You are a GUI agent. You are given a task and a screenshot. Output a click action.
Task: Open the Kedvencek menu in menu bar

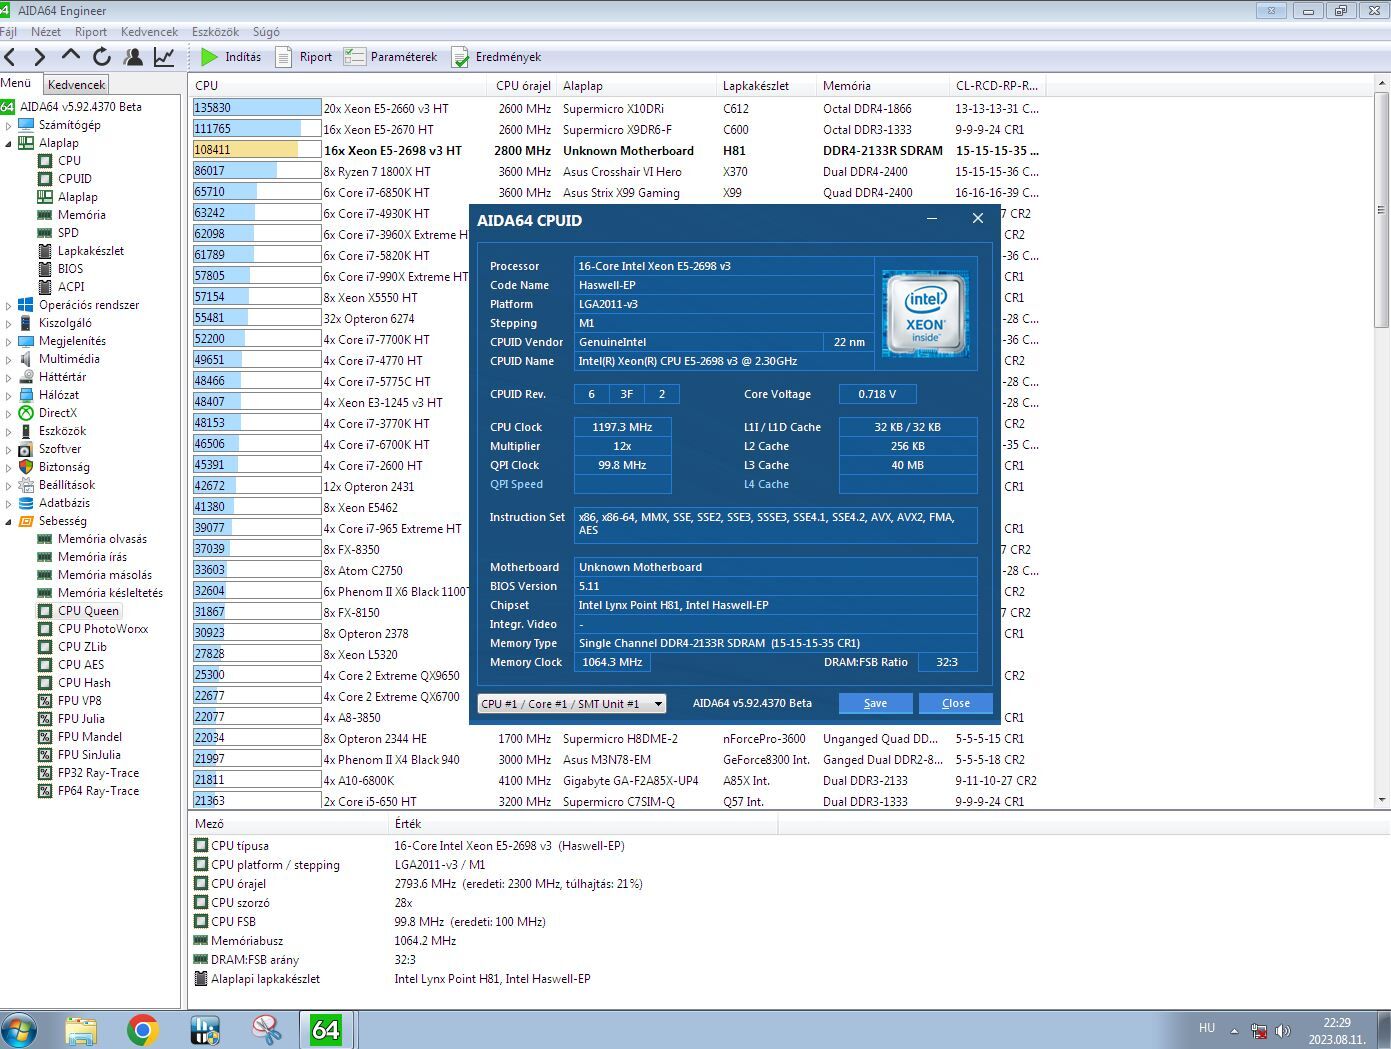pyautogui.click(x=149, y=32)
